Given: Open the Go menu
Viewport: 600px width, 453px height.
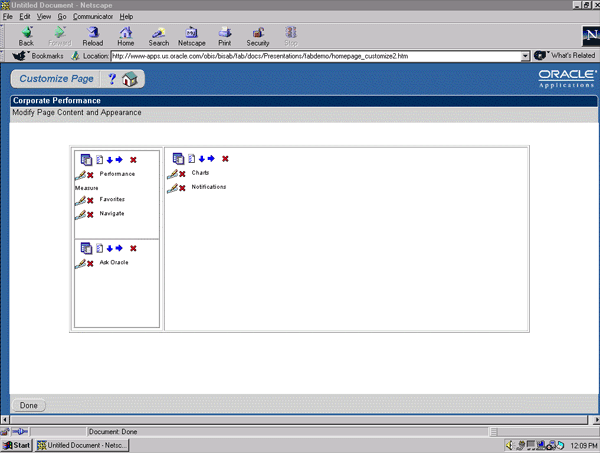Looking at the screenshot, I should [62, 16].
